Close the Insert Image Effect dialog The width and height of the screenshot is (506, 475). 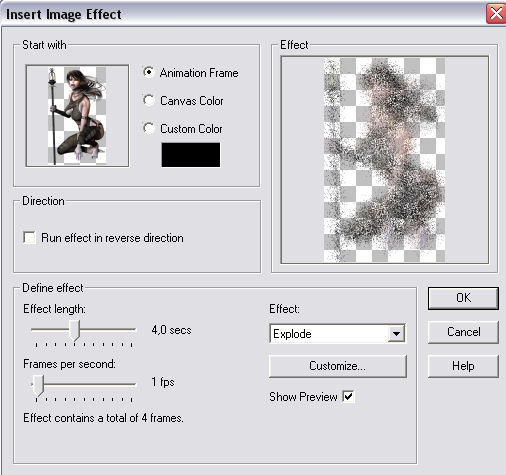click(496, 14)
